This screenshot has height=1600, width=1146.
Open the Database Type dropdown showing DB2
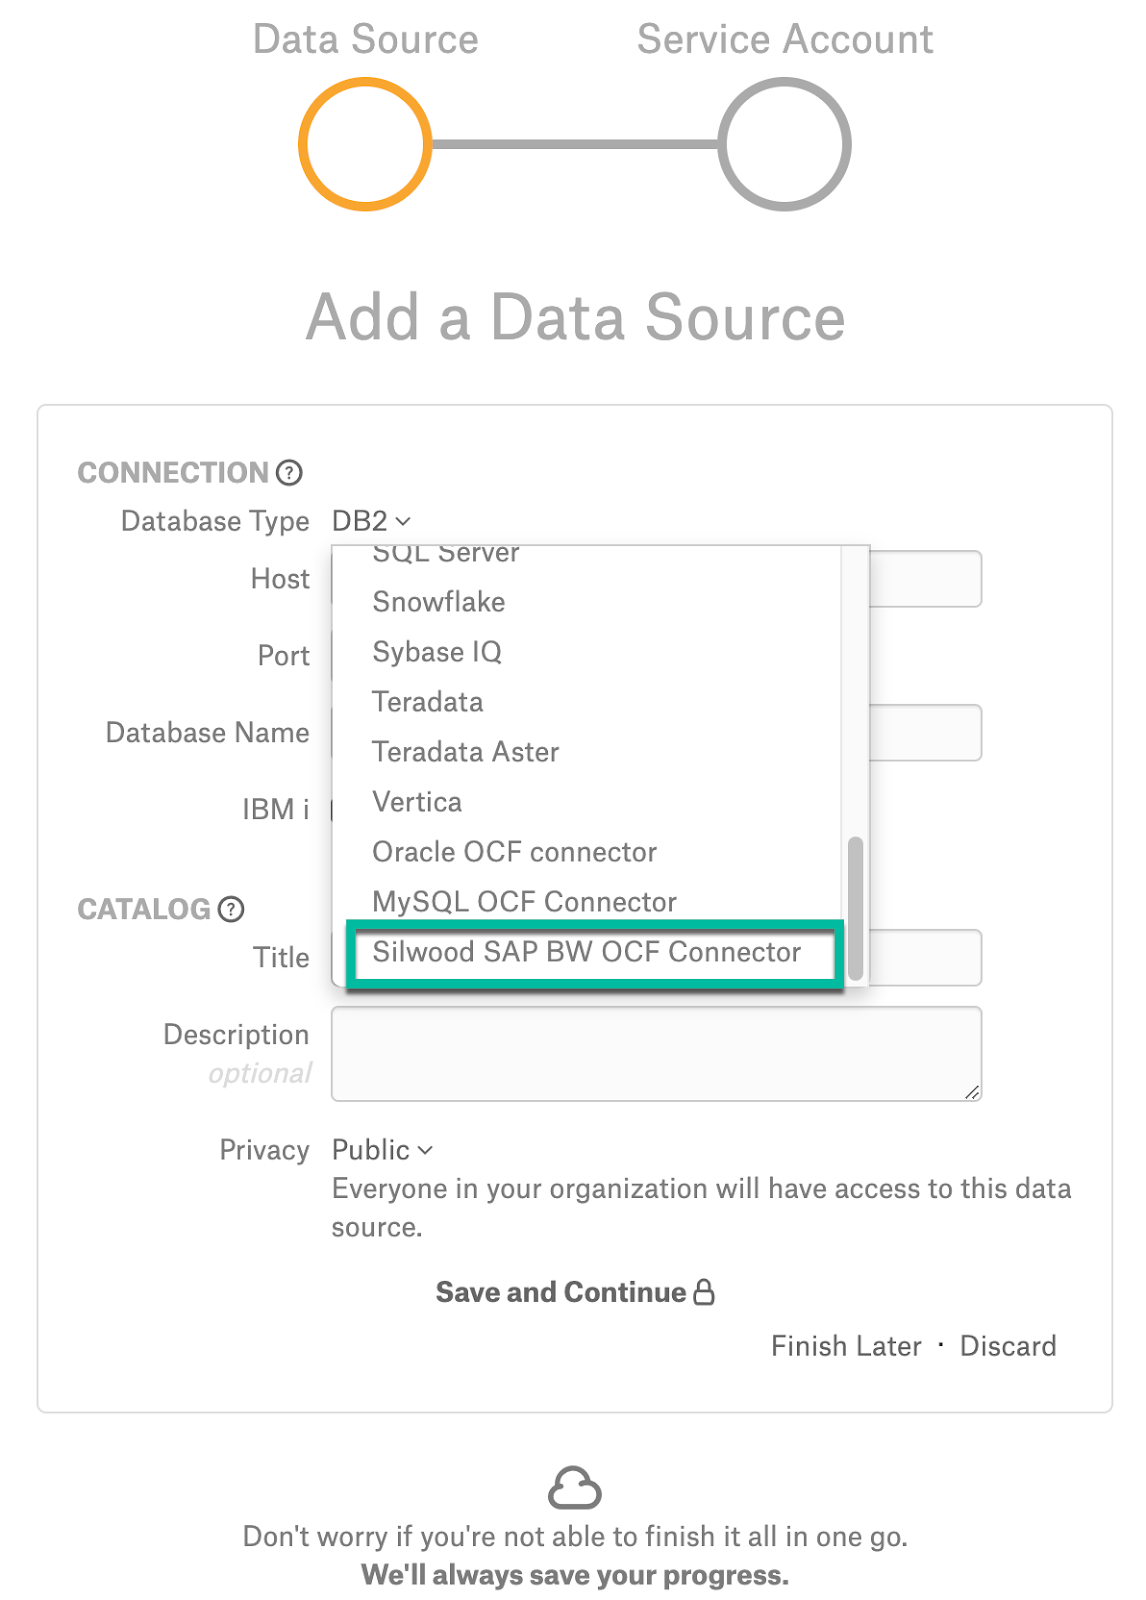pos(358,520)
